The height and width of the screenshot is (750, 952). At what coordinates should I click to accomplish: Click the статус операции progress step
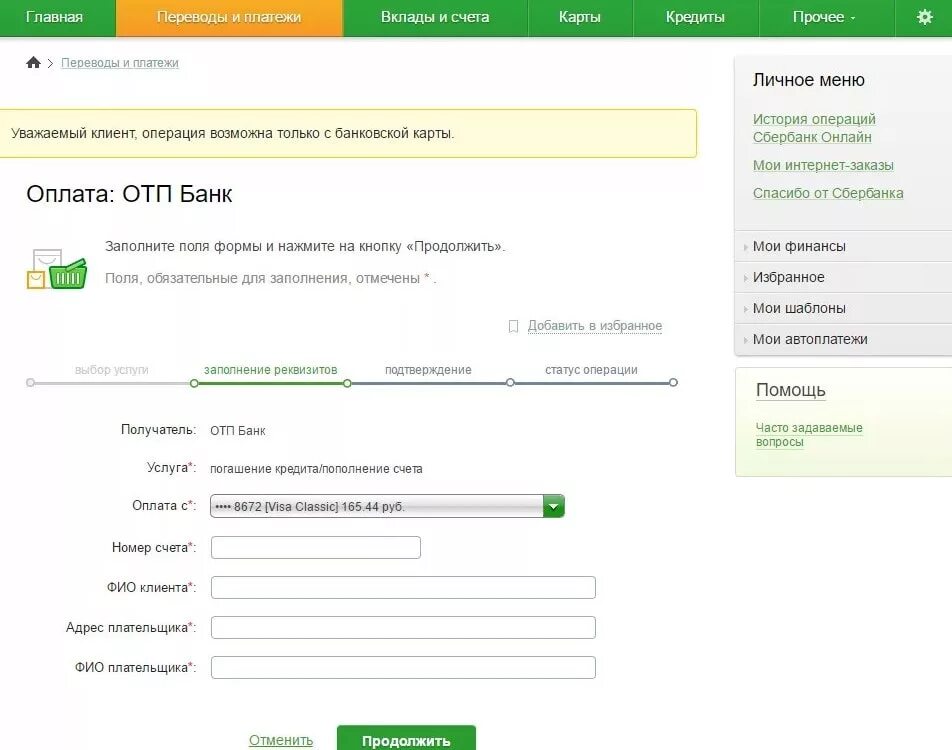pyautogui.click(x=591, y=369)
